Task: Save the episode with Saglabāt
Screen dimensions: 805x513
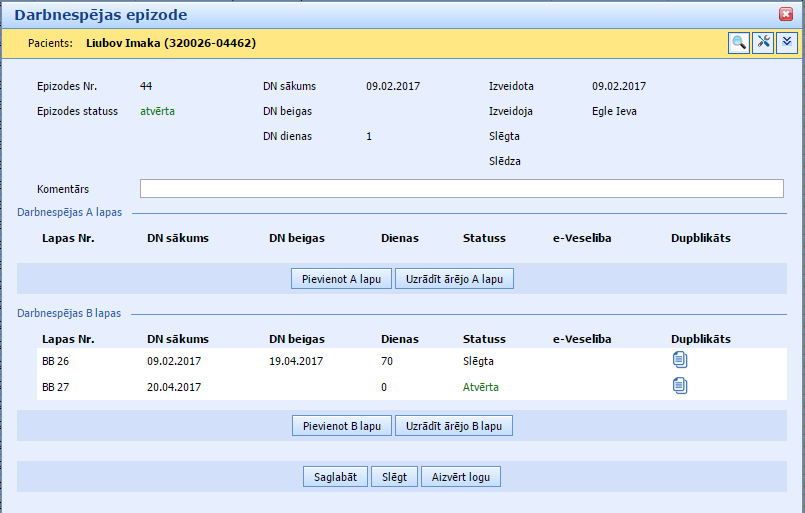Action: click(336, 477)
